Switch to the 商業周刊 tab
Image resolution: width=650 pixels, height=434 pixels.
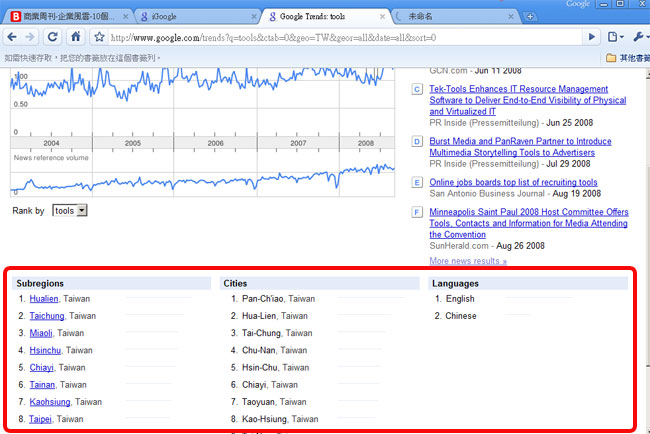click(x=68, y=17)
